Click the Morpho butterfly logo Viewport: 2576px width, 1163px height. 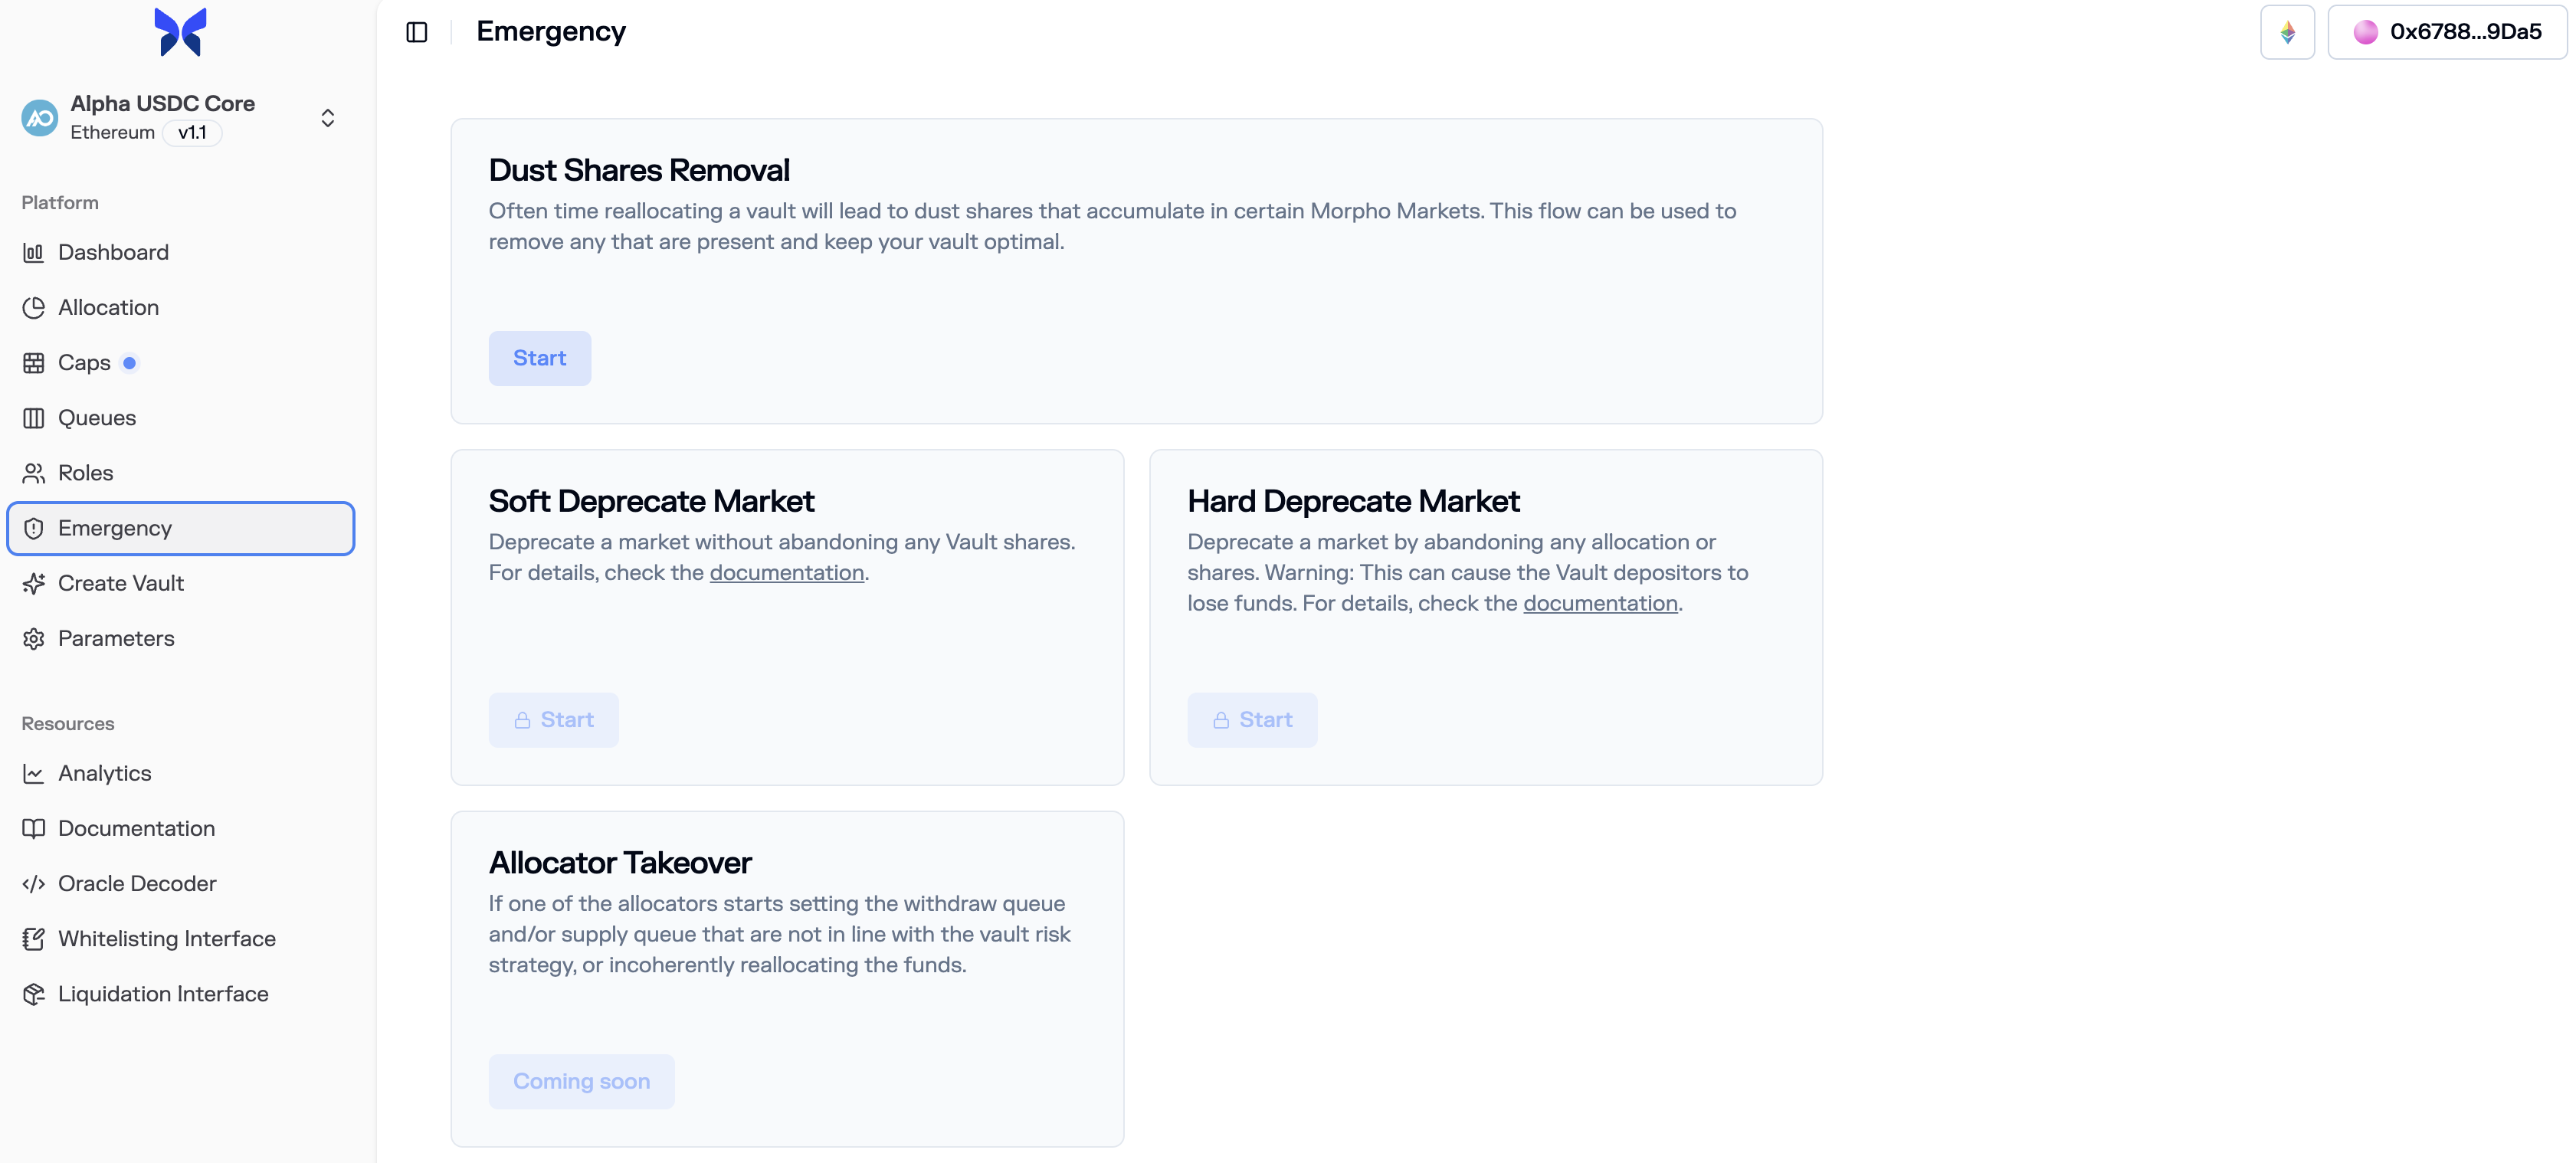[180, 32]
